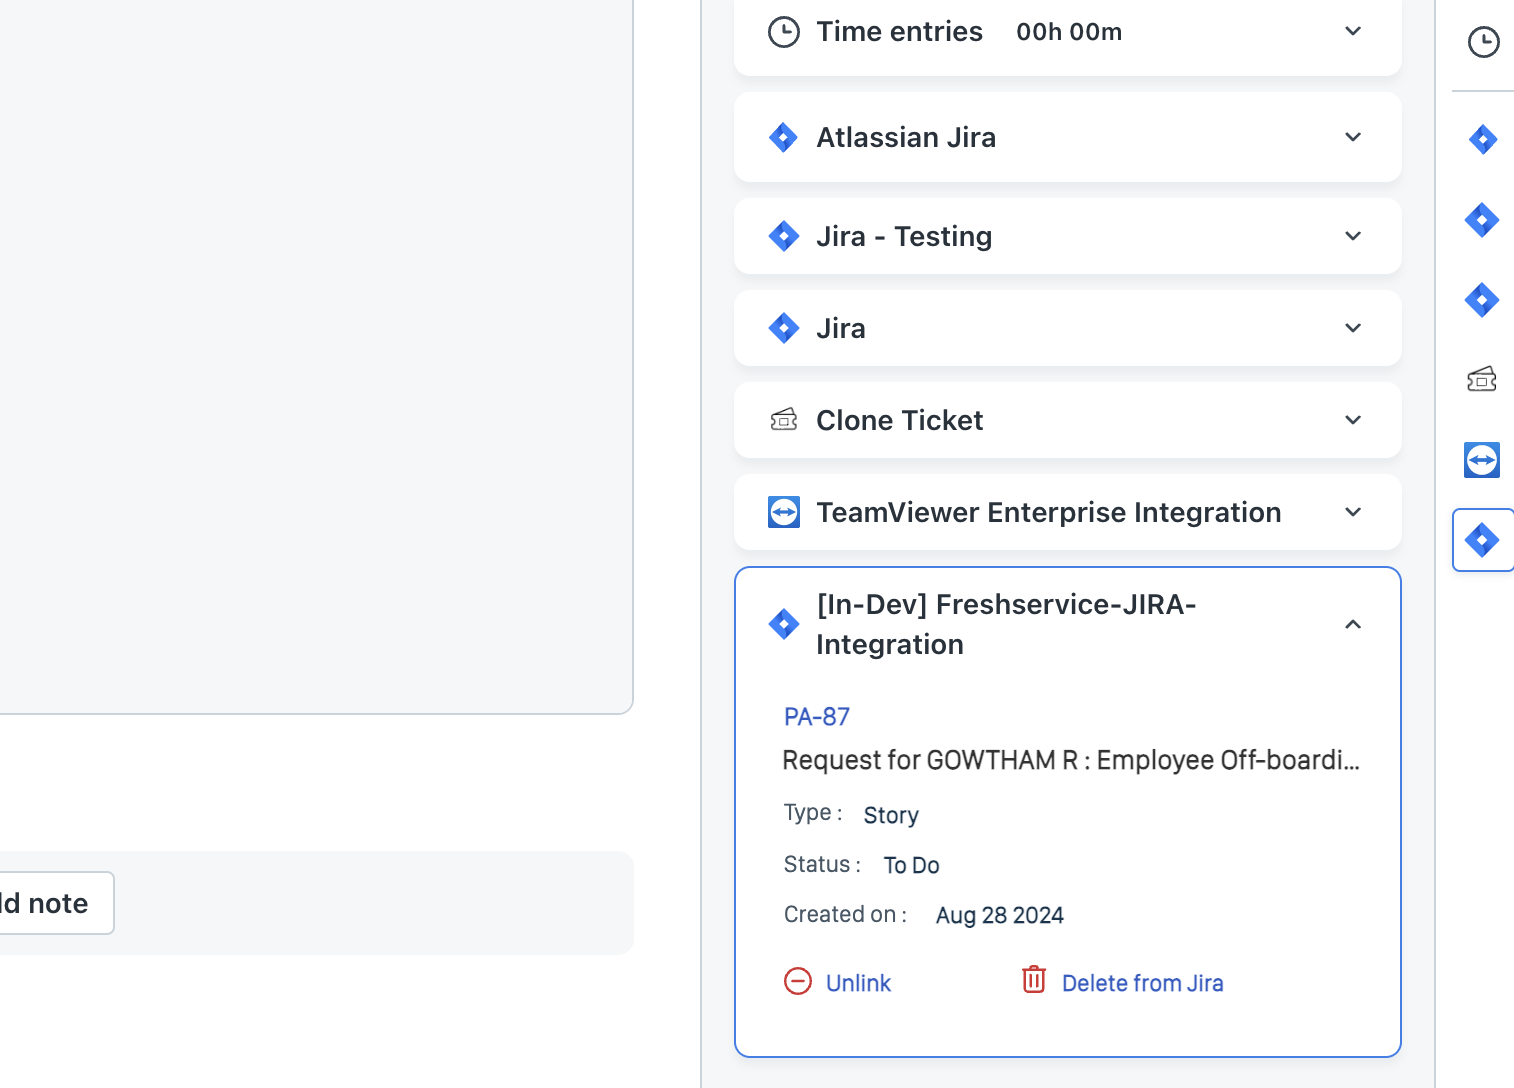The image size is (1514, 1088).
Task: Click the Time entries label
Action: [x=899, y=32]
